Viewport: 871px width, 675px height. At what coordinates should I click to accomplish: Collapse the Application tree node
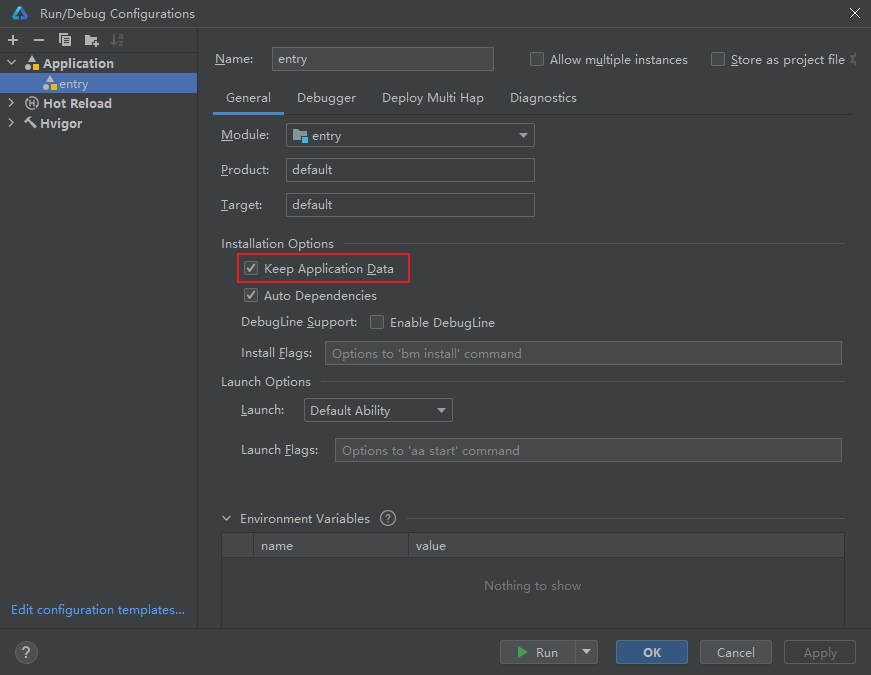[x=12, y=63]
